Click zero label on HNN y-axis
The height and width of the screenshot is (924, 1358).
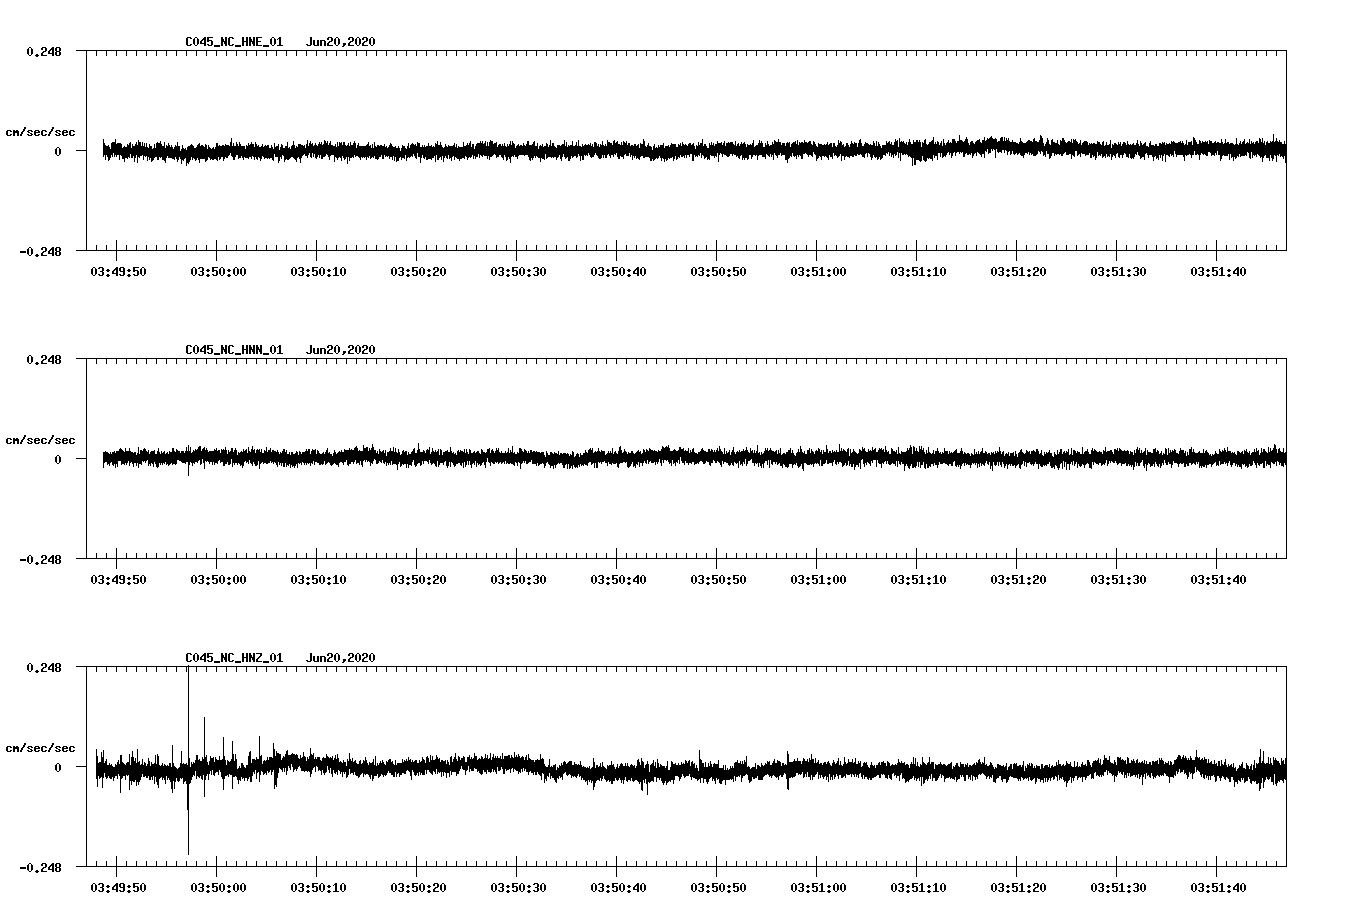58,459
